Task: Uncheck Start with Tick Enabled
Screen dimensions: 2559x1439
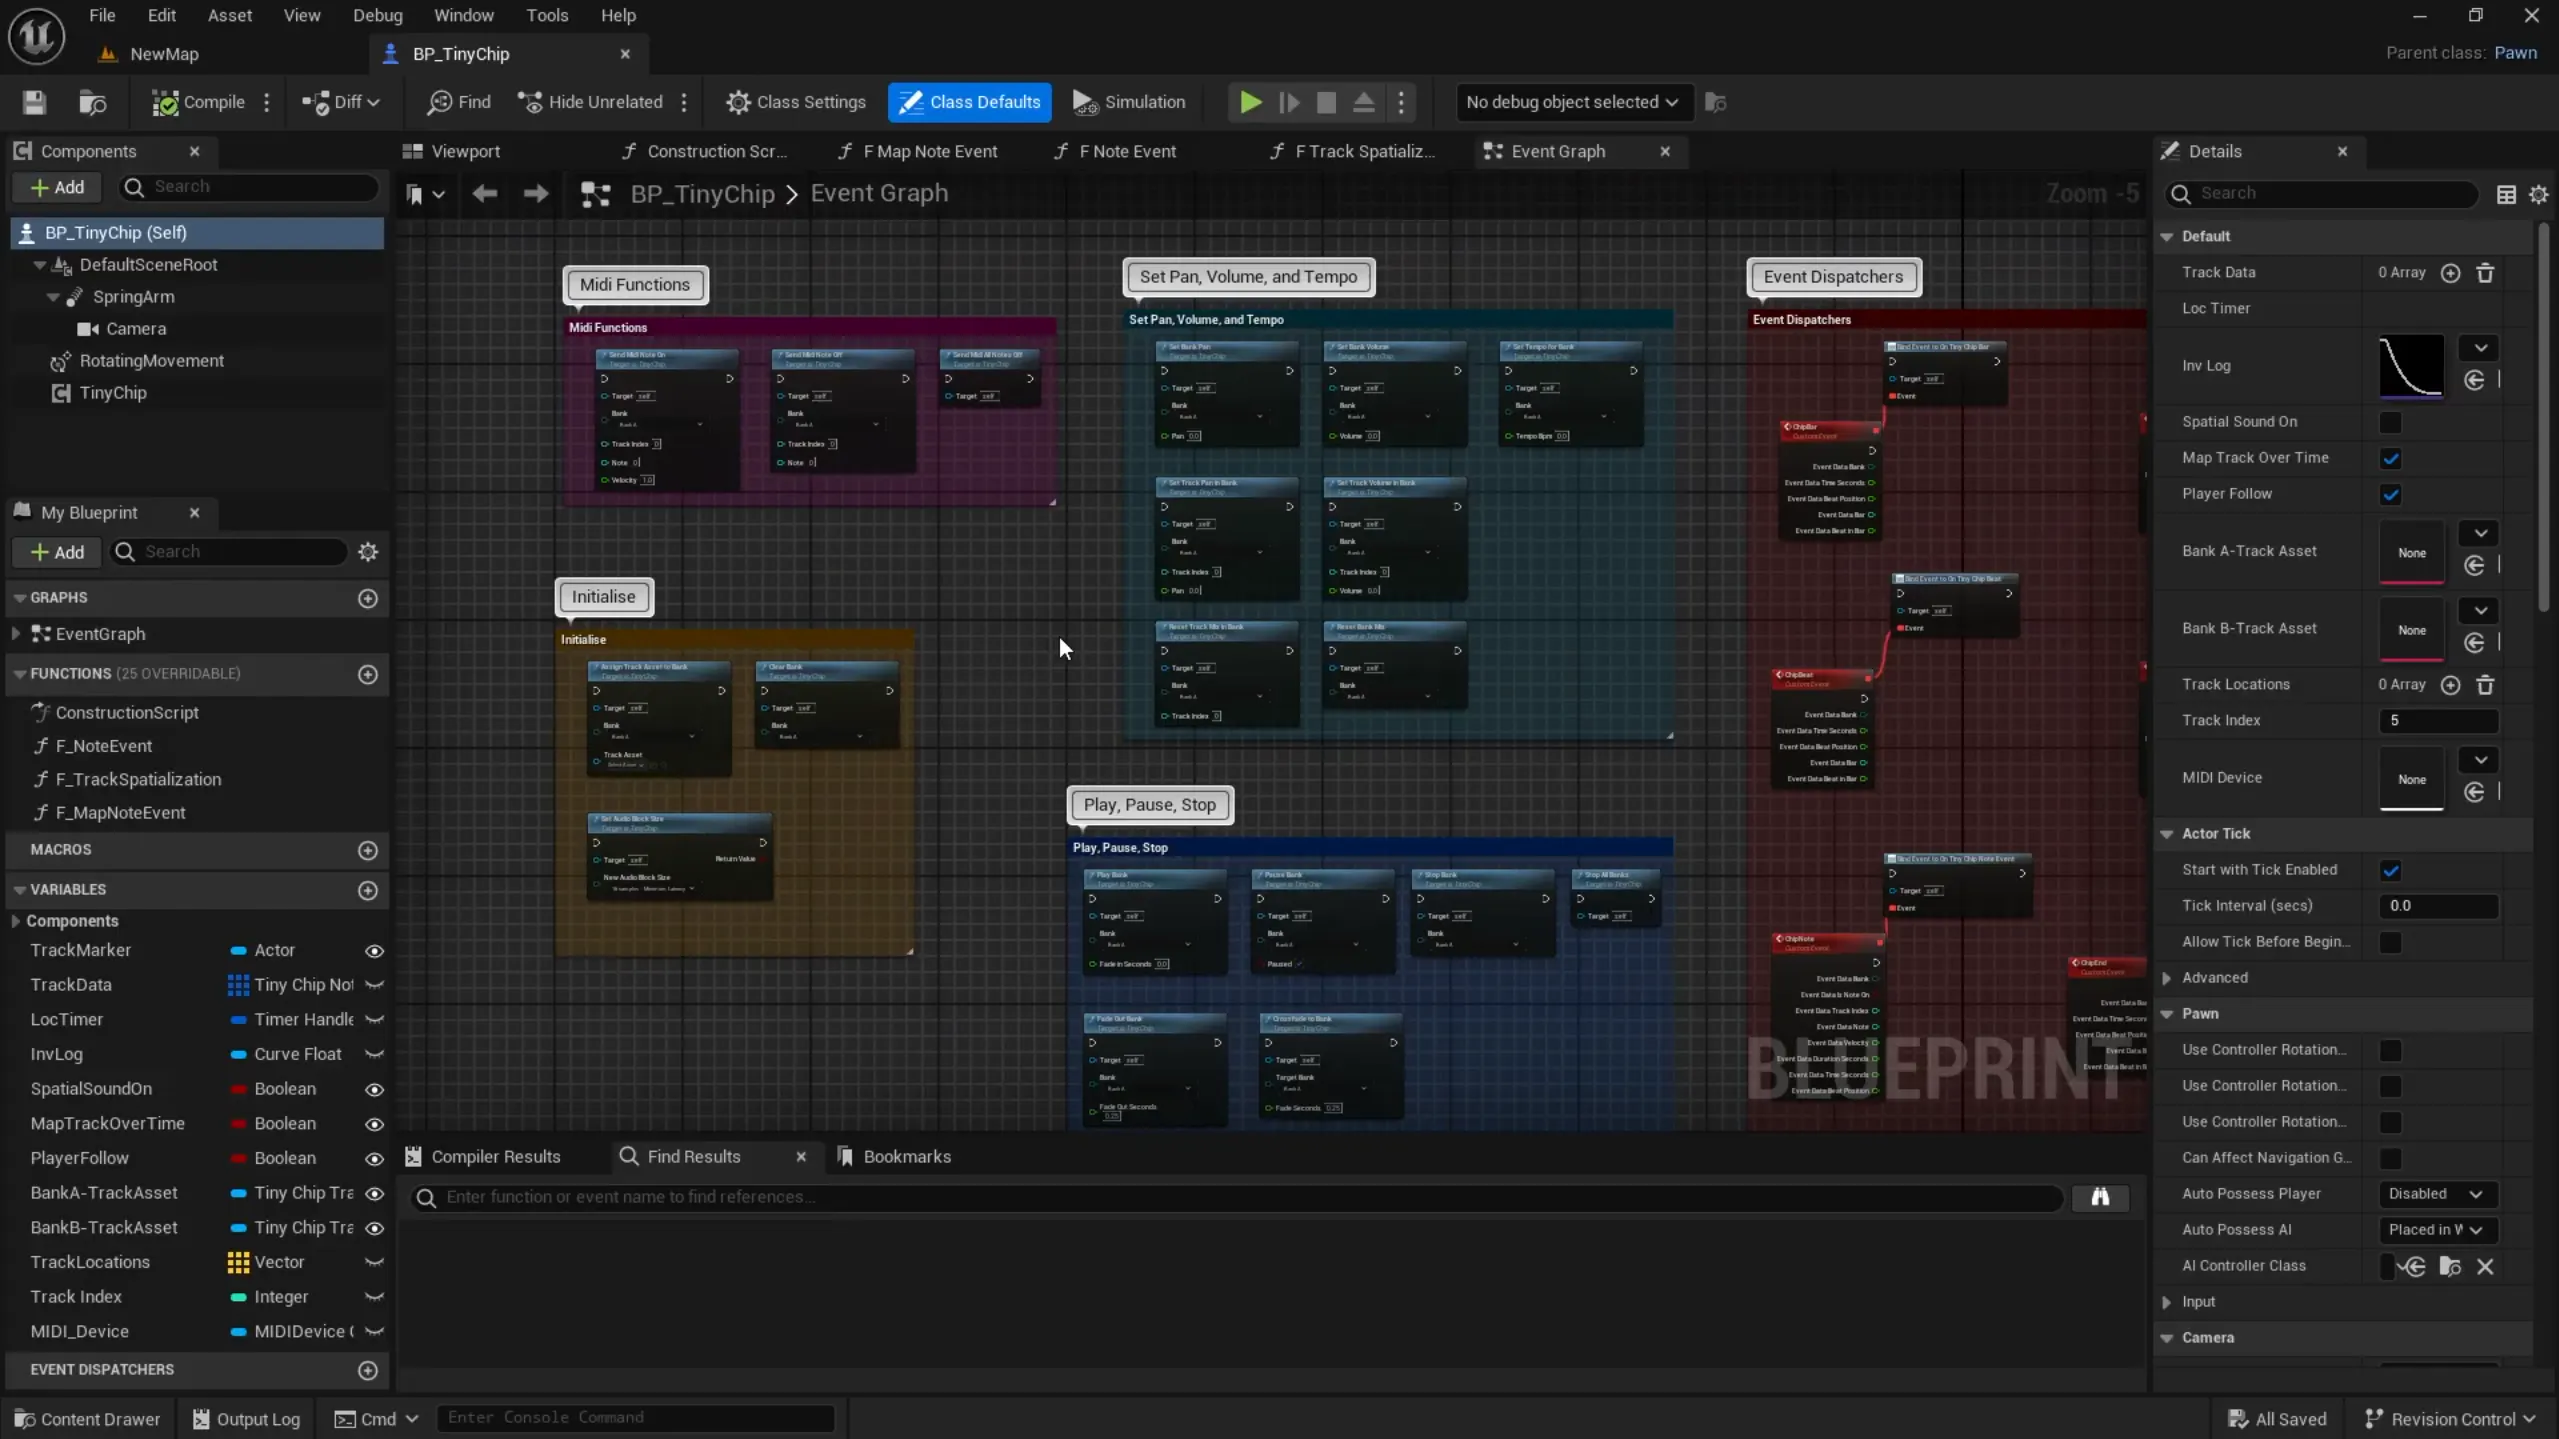Action: point(2390,870)
